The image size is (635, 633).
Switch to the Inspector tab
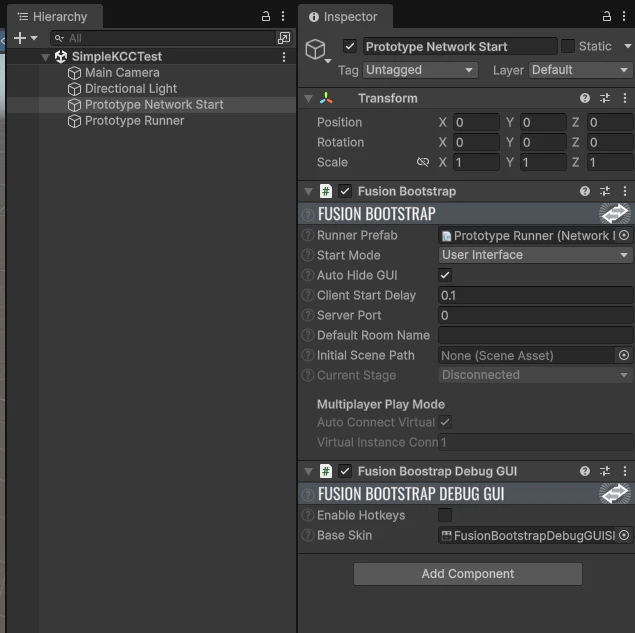point(345,17)
